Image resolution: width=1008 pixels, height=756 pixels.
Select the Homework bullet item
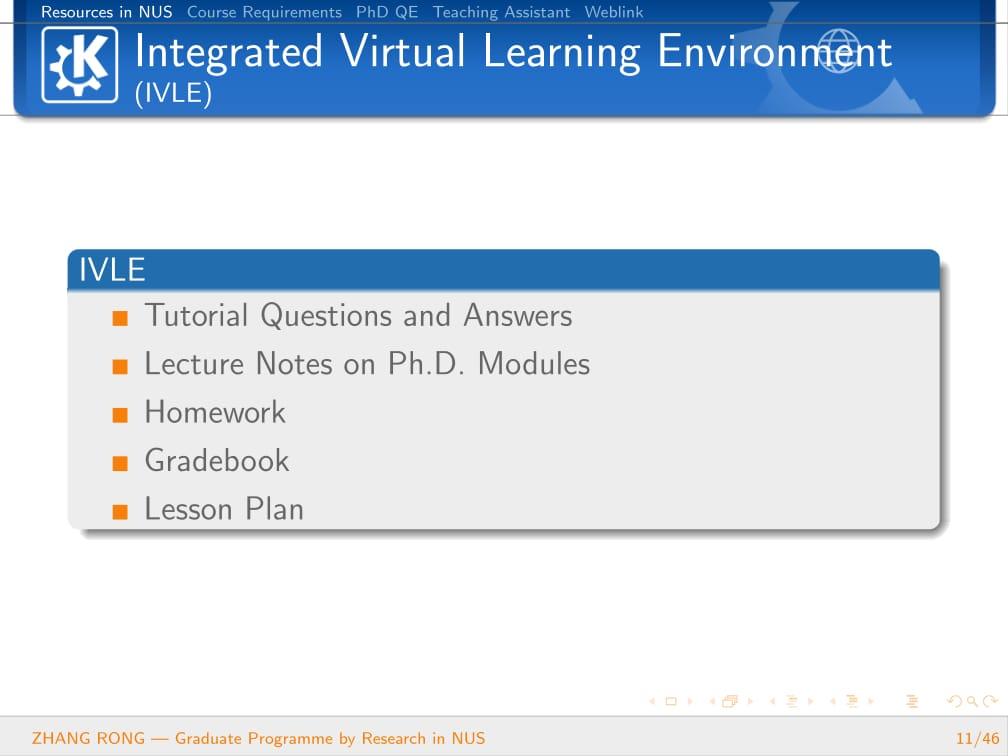click(x=215, y=412)
